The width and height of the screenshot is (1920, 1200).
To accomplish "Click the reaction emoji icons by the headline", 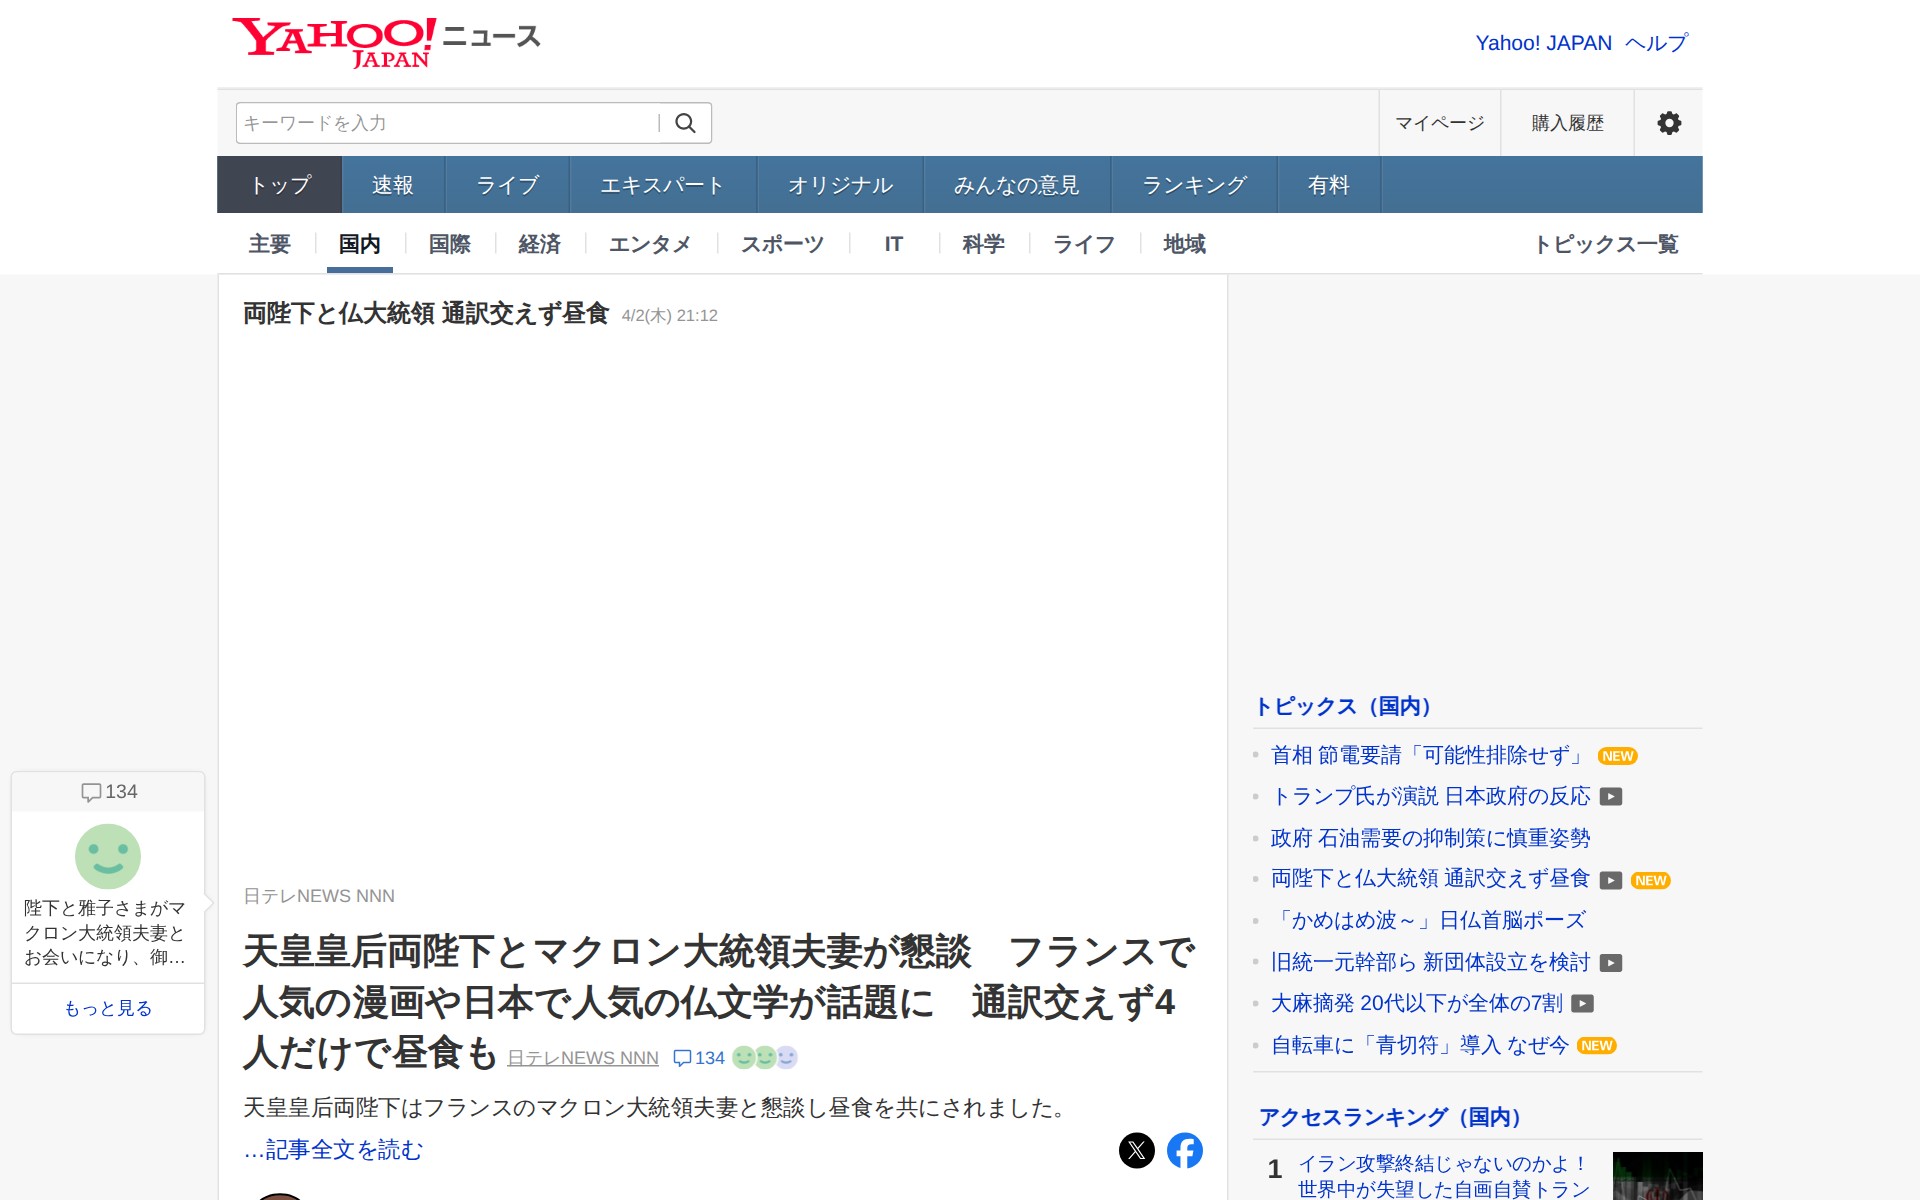I will coord(765,1057).
